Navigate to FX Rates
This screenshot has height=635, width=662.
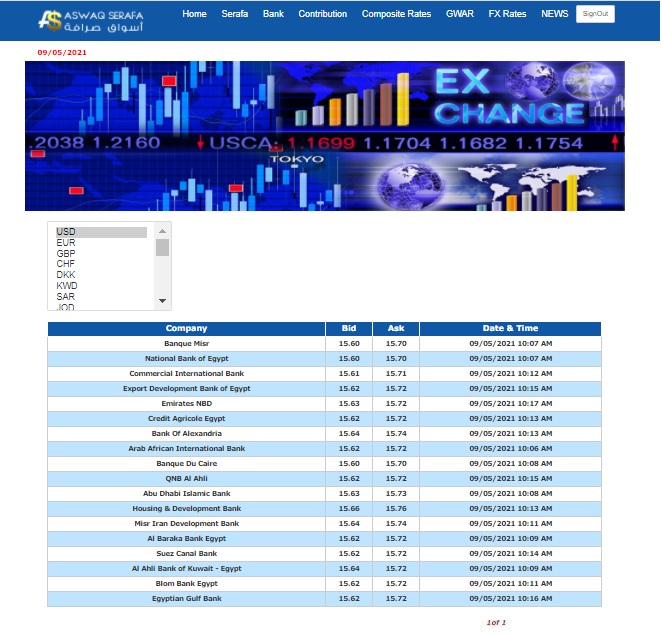point(507,14)
